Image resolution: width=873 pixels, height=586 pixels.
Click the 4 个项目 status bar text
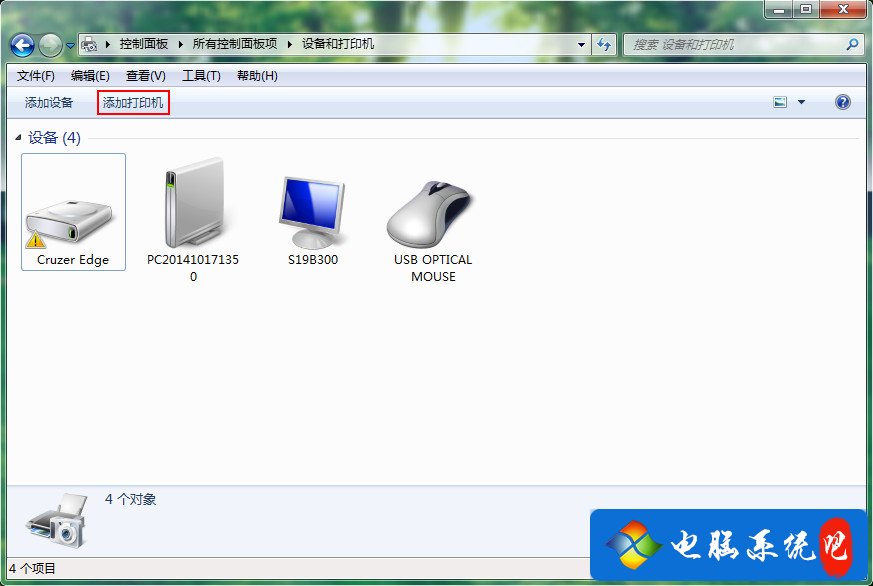point(33,569)
